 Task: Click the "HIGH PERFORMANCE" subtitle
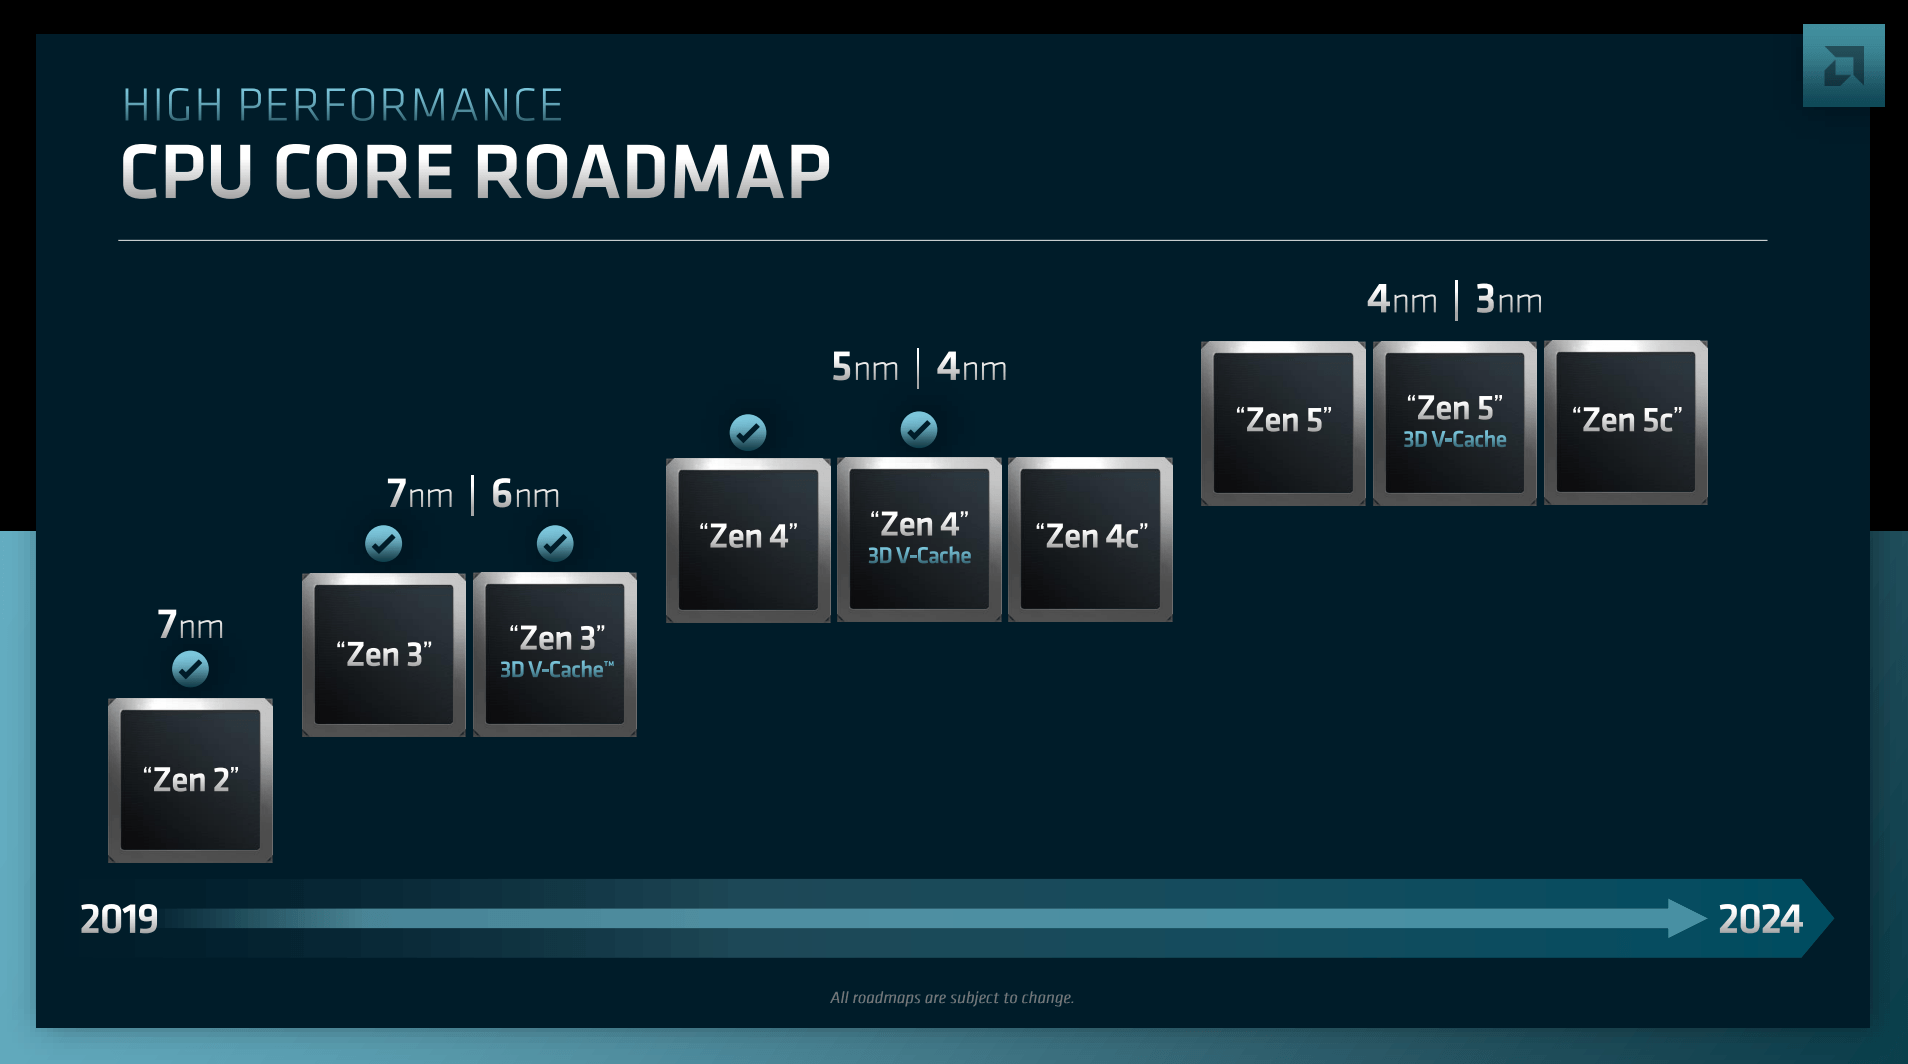[343, 105]
